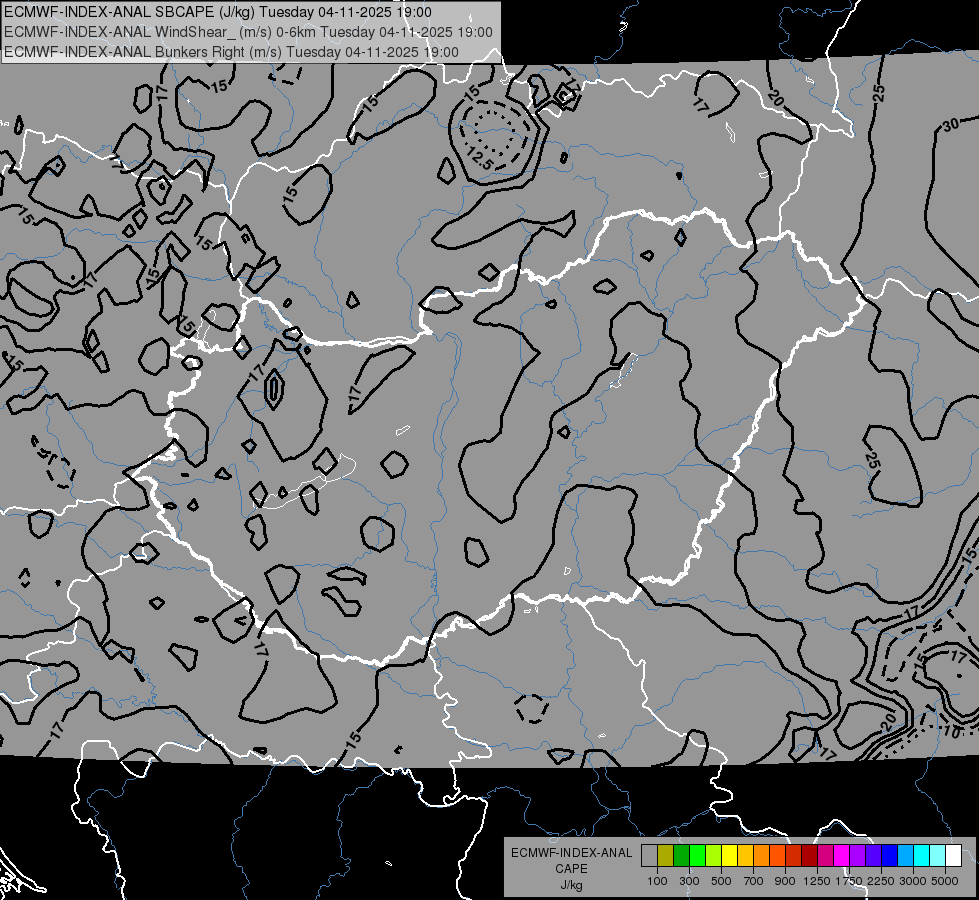The width and height of the screenshot is (979, 900).
Task: Click the white swatch at legend end
Action: (953, 856)
